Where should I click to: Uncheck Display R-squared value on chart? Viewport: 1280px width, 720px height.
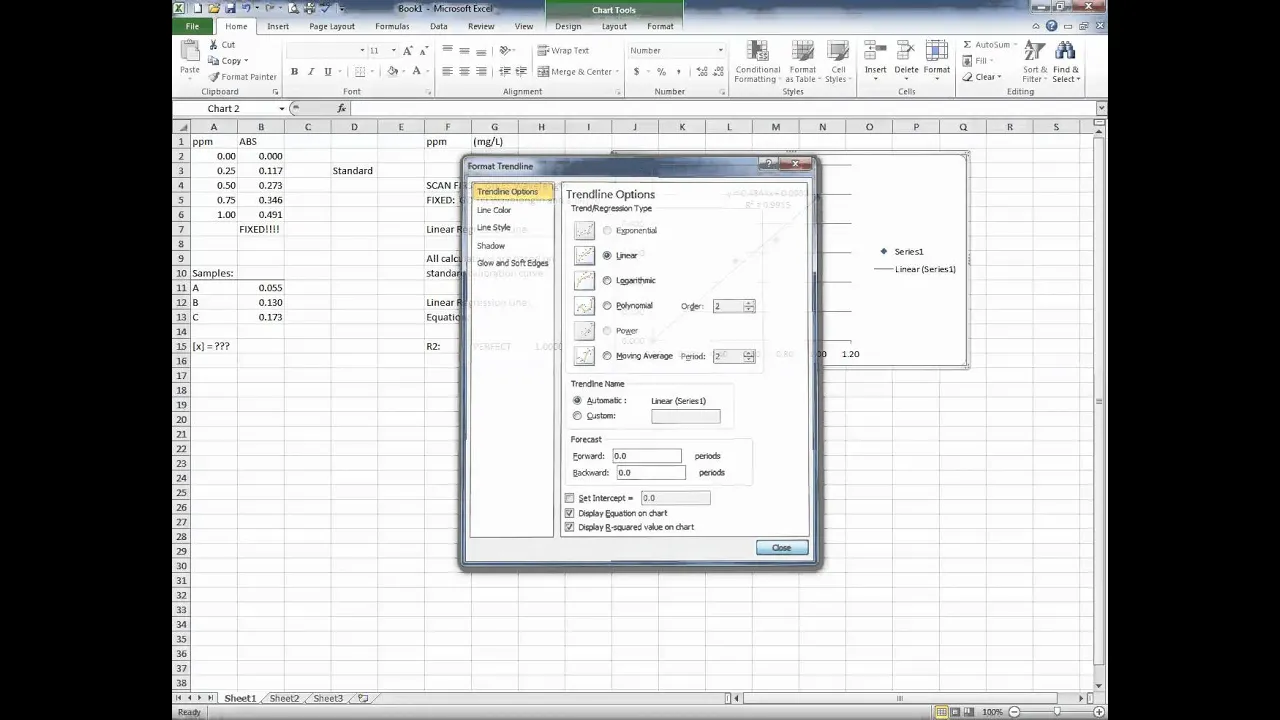(570, 527)
